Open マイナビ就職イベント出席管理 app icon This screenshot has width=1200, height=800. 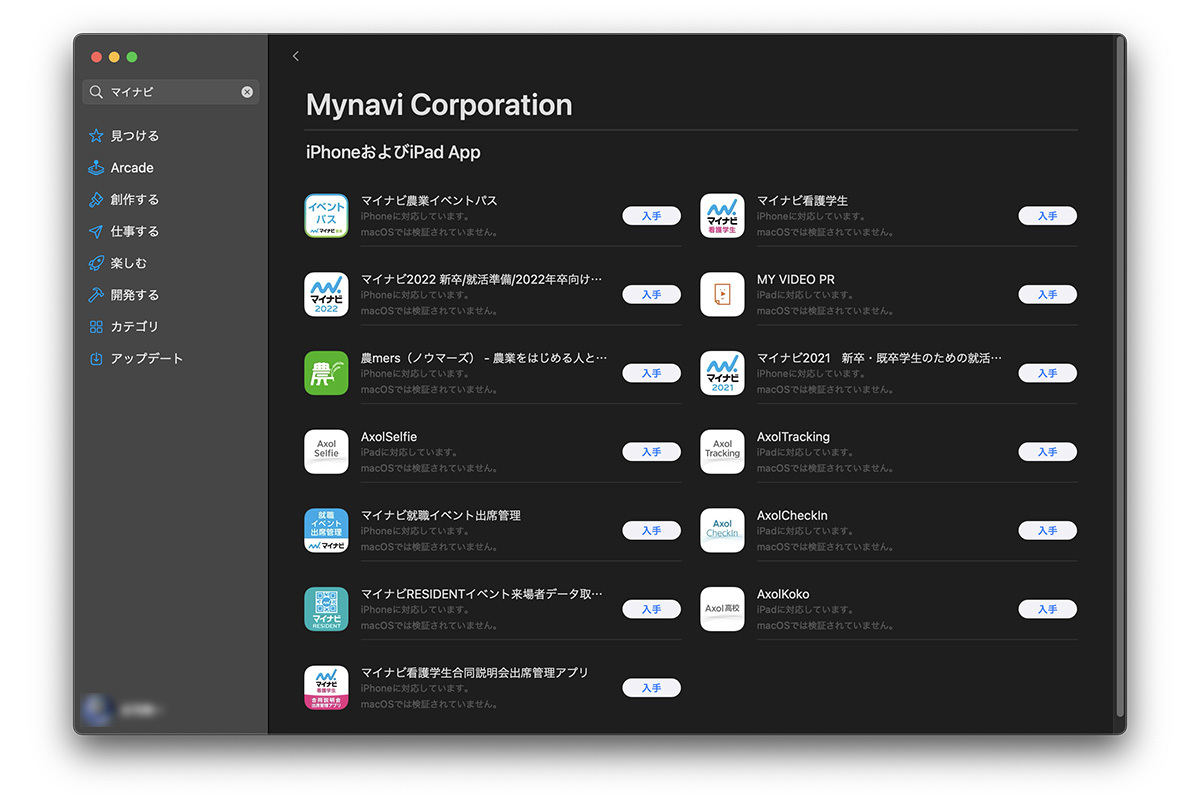[326, 531]
